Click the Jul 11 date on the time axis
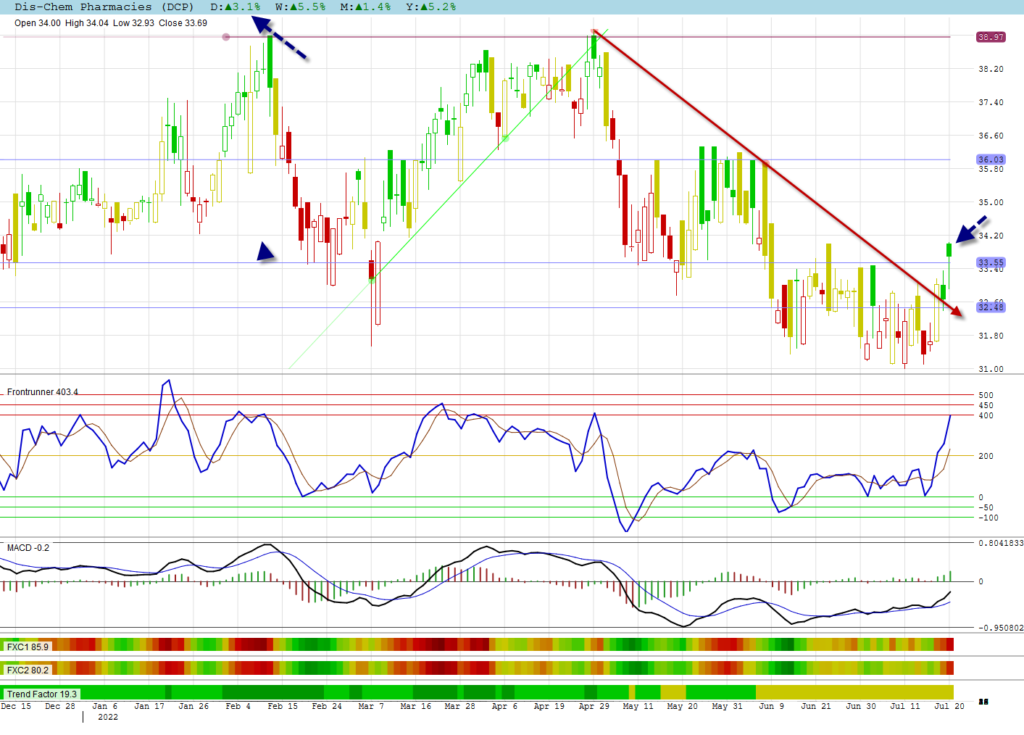The image size is (1024, 735). 905,706
